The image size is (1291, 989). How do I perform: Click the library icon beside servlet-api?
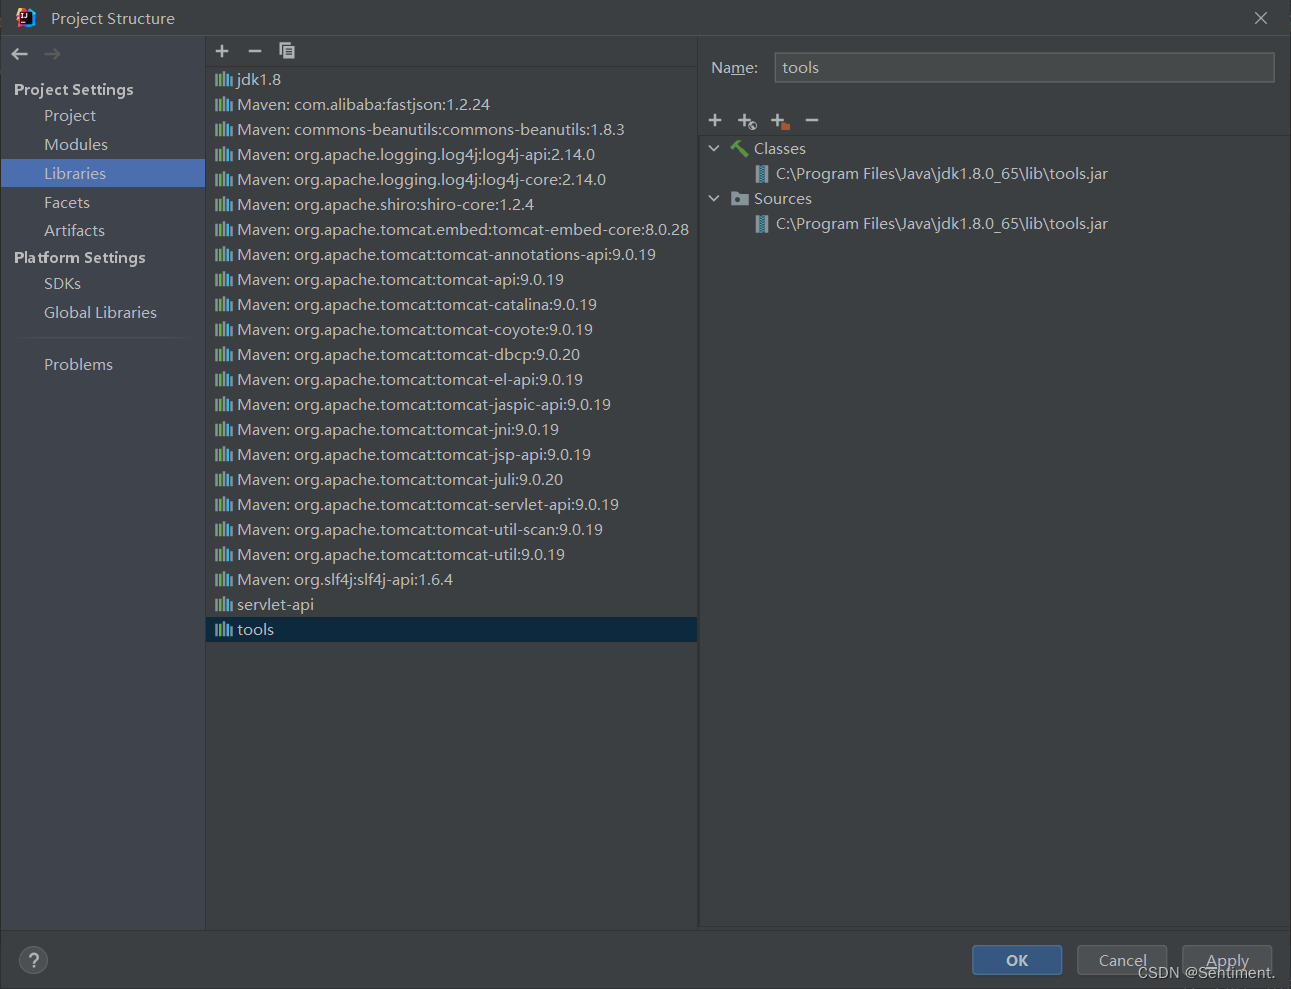(x=224, y=604)
